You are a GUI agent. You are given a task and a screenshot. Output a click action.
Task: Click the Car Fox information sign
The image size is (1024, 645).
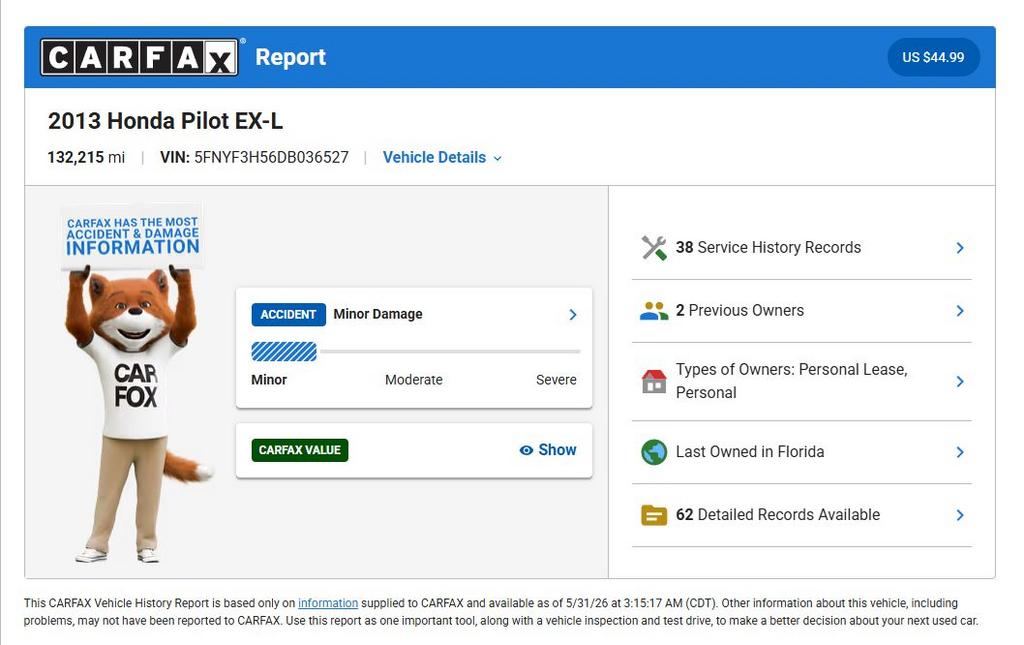tap(133, 236)
